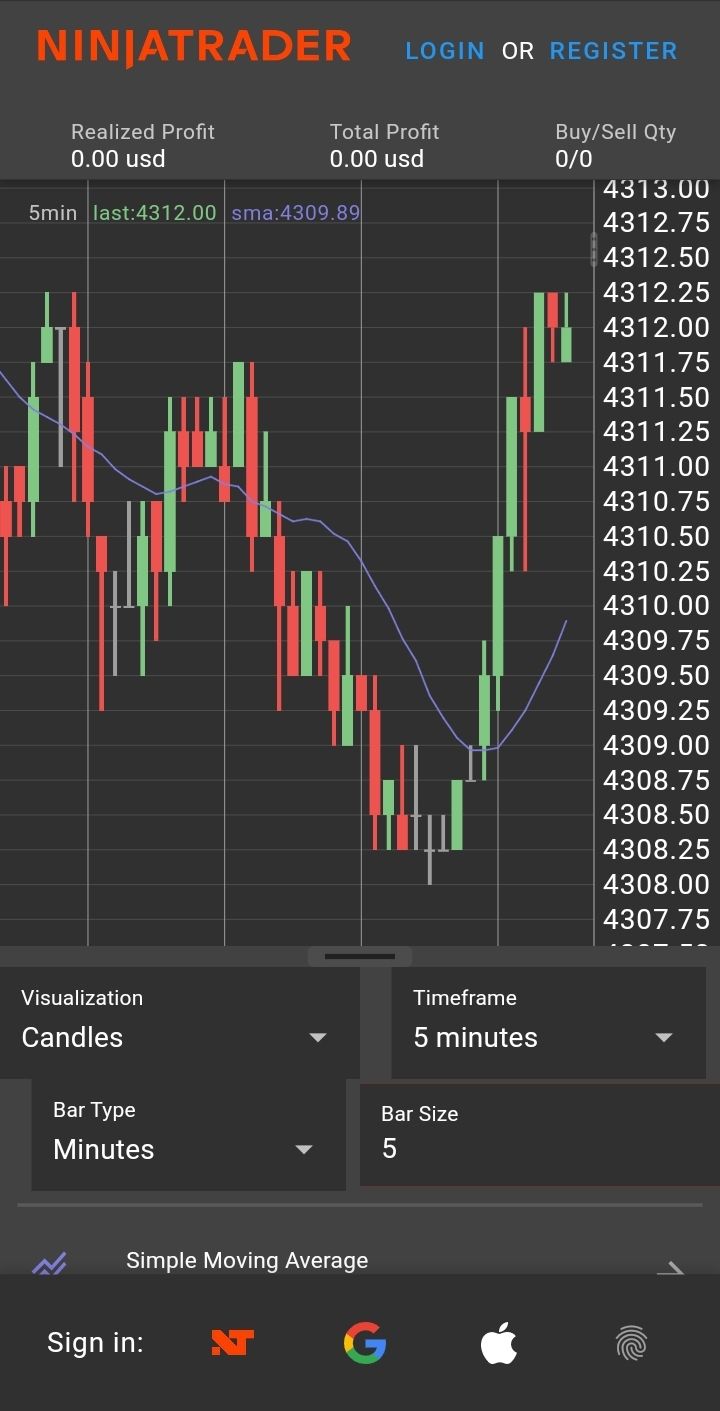
Task: Open the Visualization Candles dropdown
Action: (178, 1022)
